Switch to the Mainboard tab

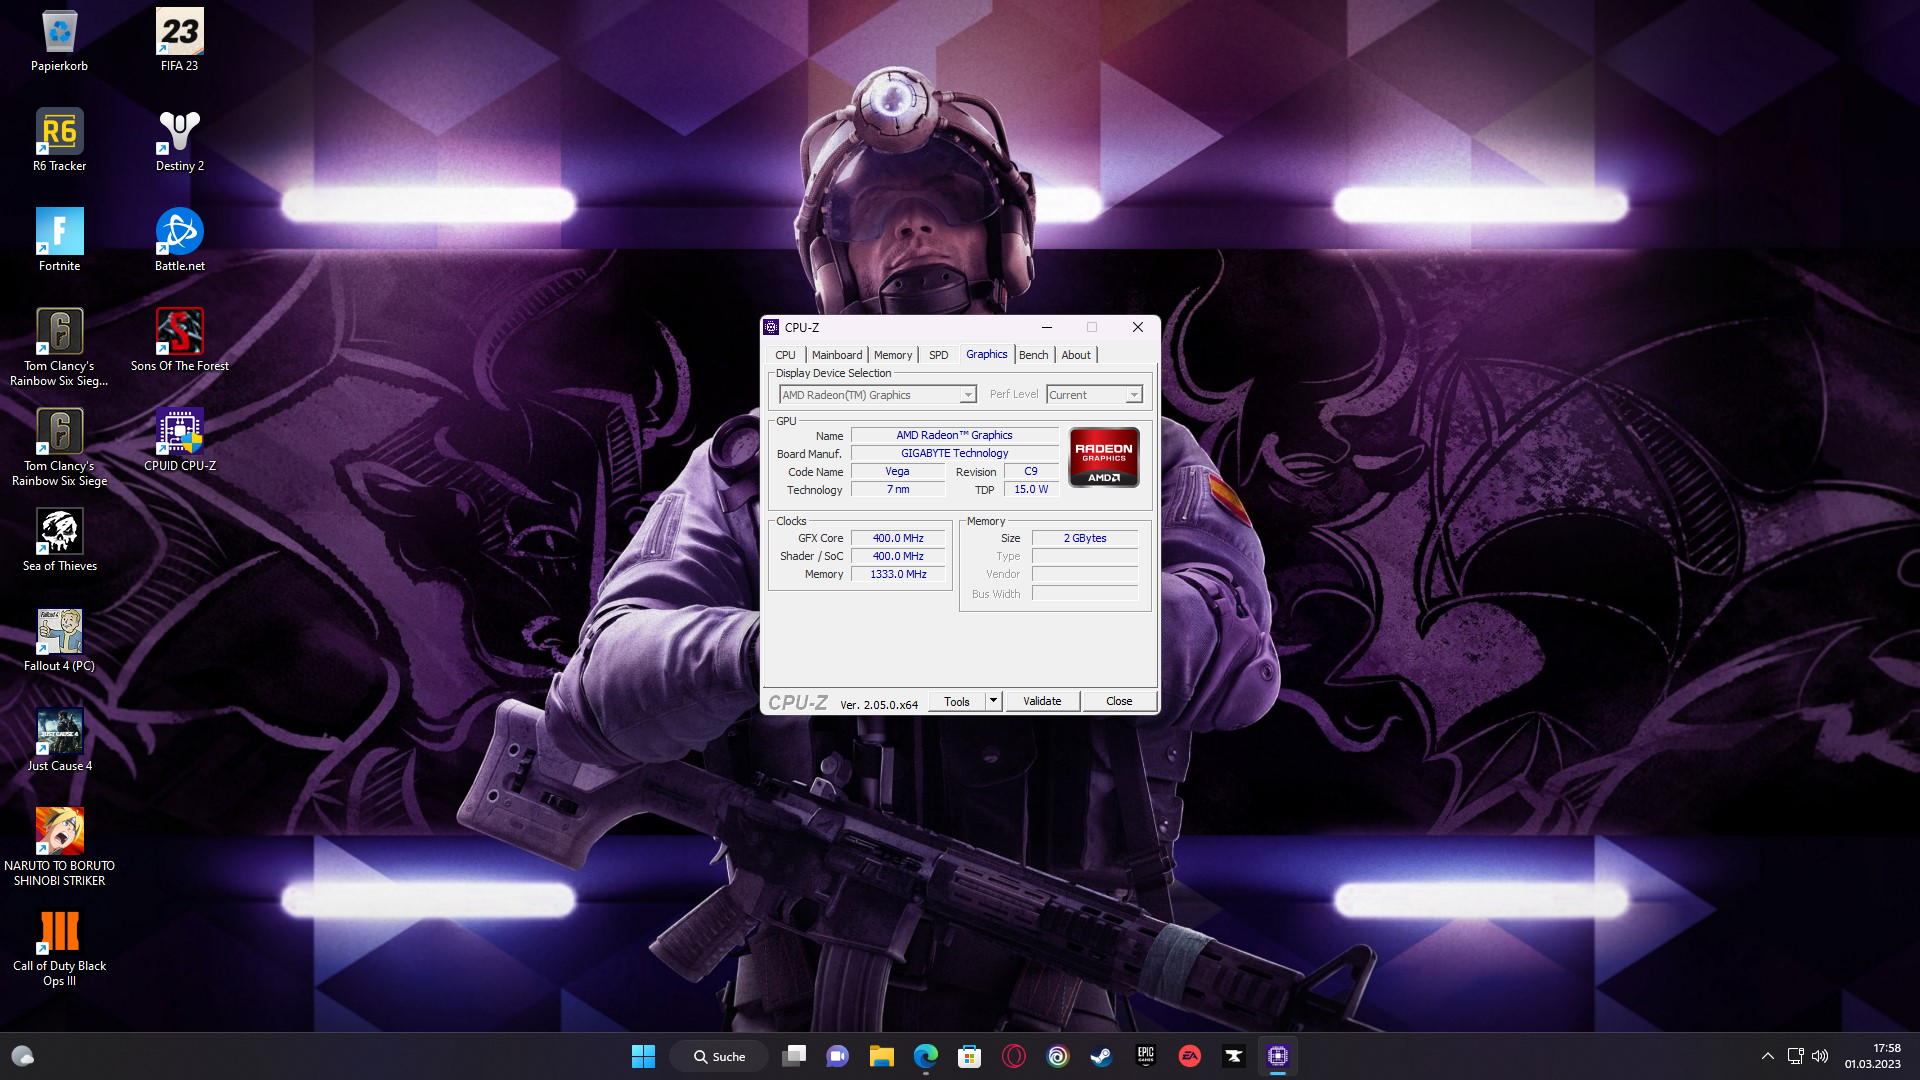pyautogui.click(x=836, y=355)
